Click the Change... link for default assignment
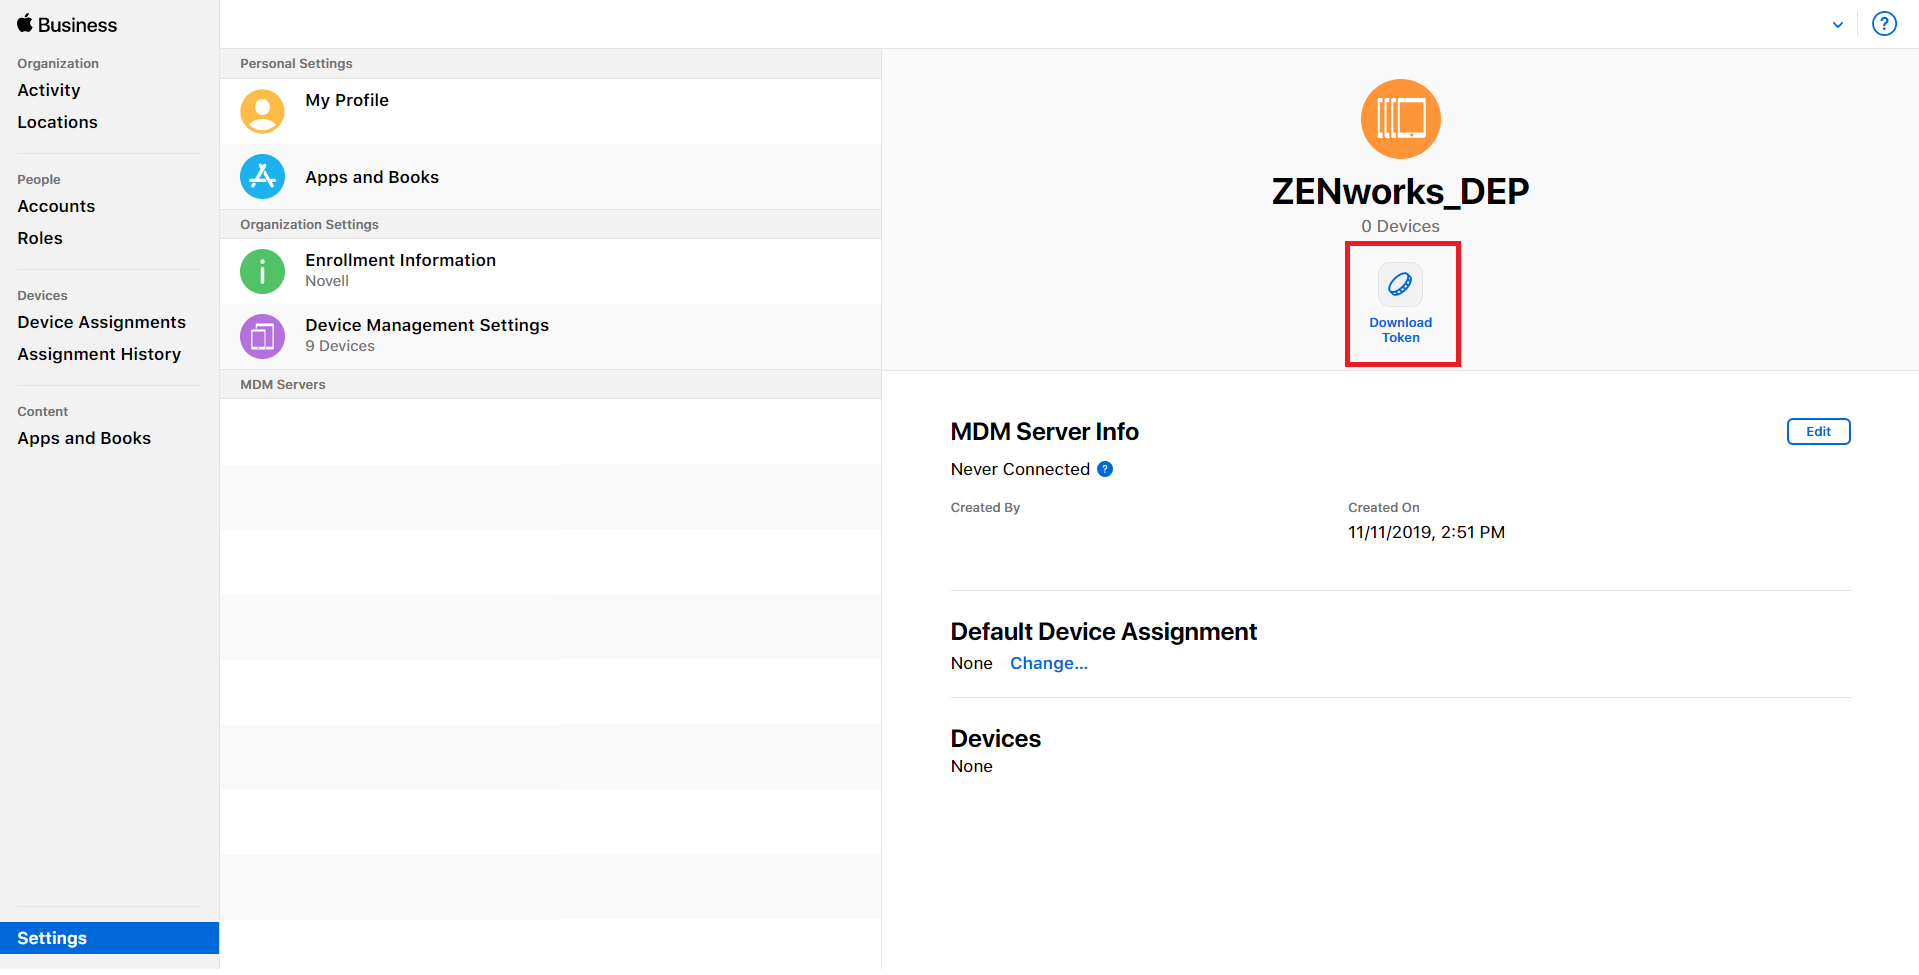This screenshot has height=975, width=1919. click(x=1048, y=663)
